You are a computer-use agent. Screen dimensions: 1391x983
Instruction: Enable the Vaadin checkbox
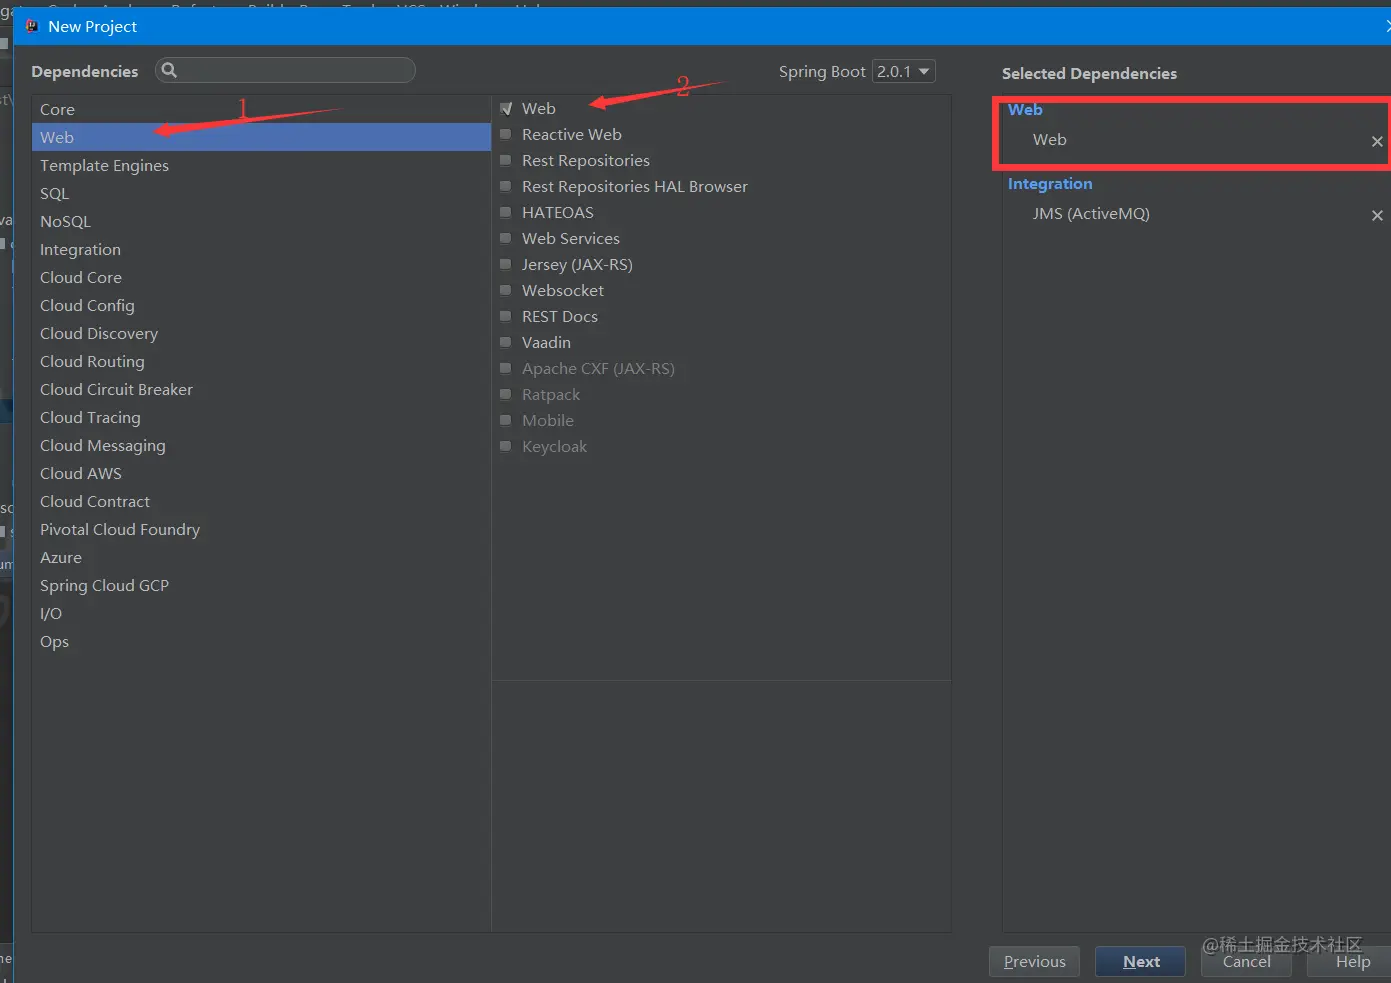[x=506, y=342]
